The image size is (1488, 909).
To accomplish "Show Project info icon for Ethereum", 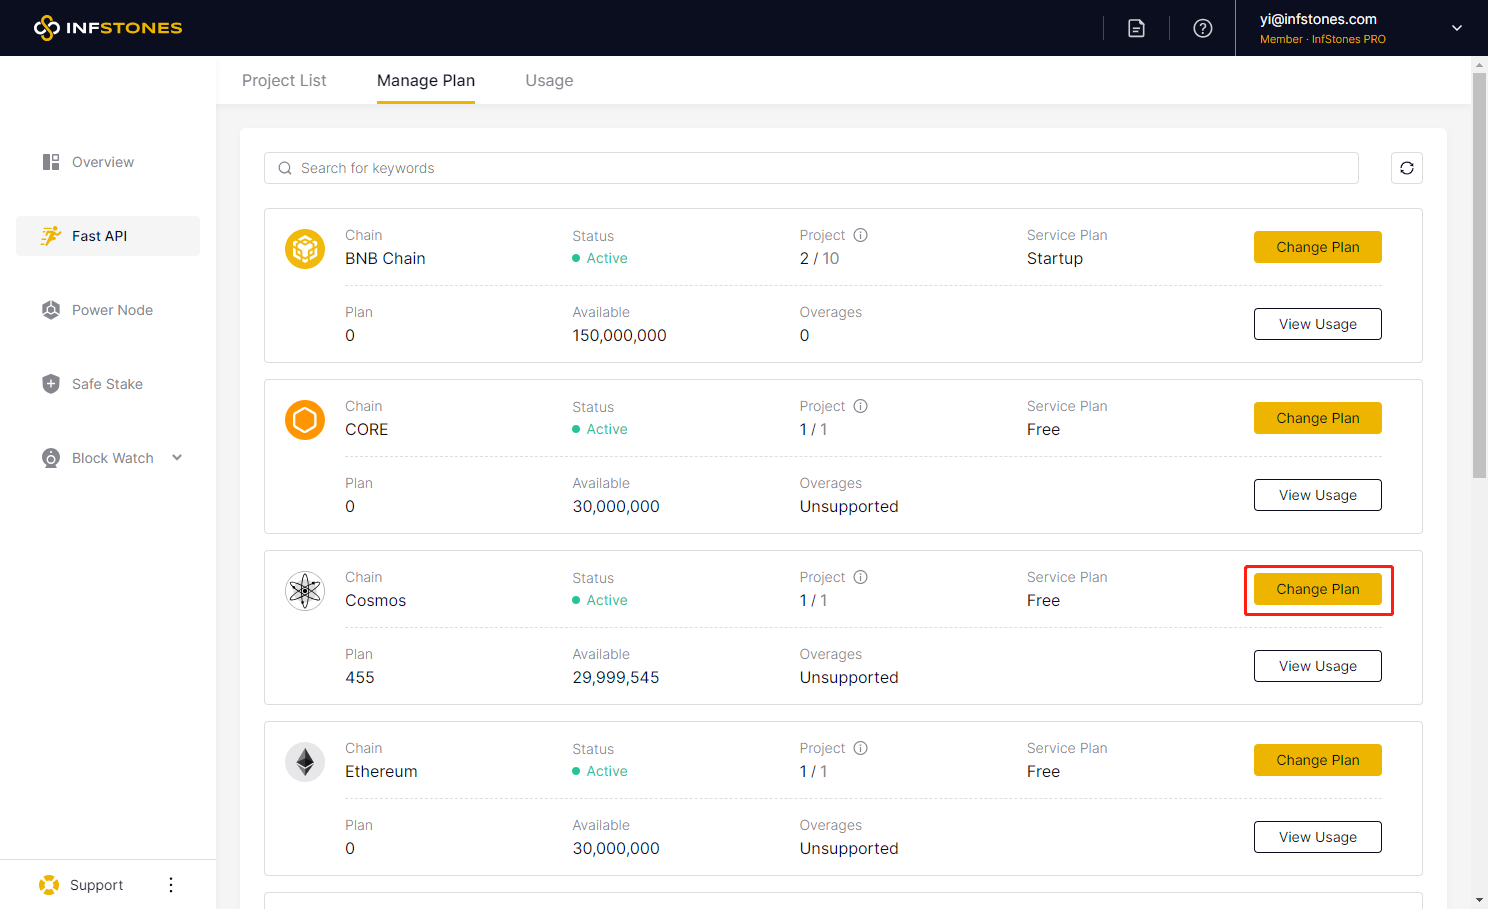I will (861, 748).
